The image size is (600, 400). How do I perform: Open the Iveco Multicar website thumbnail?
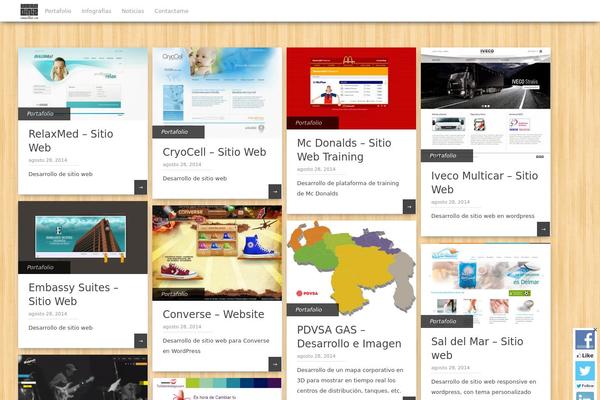(486, 104)
